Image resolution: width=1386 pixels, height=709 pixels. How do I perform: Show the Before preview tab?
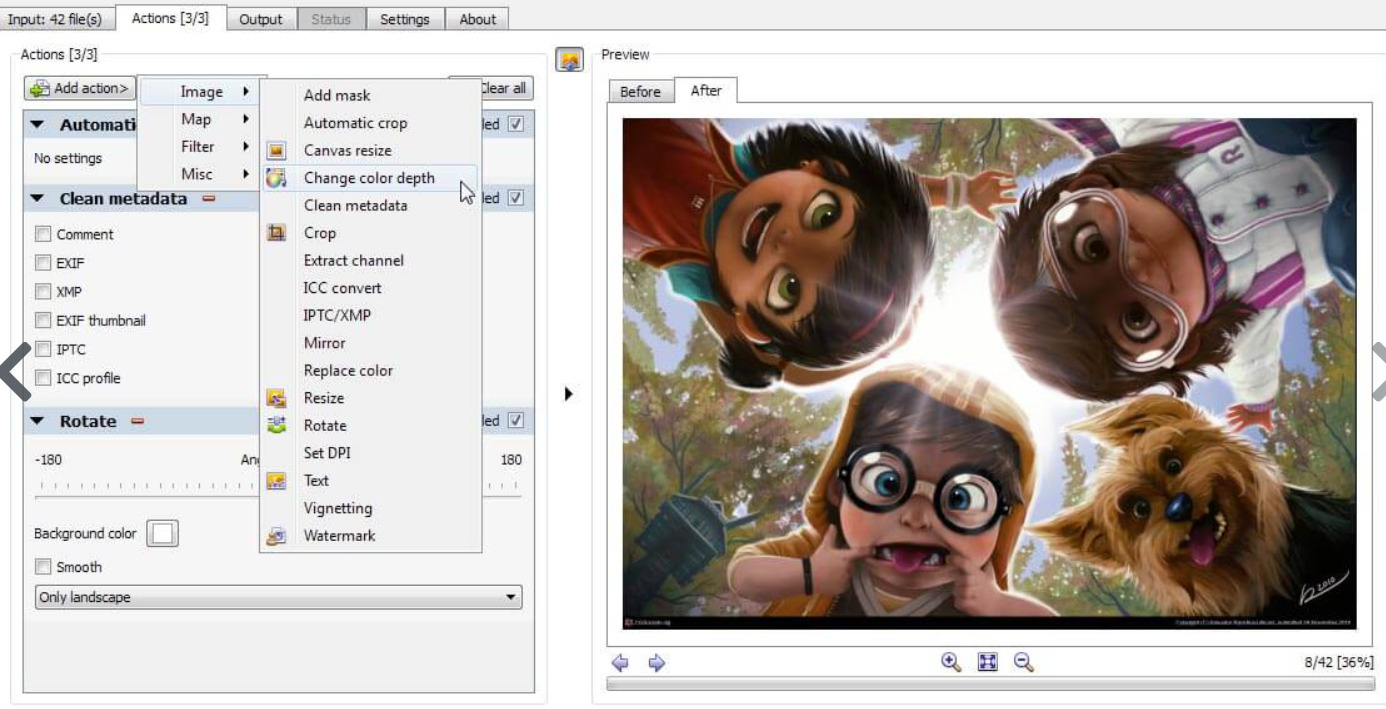640,92
